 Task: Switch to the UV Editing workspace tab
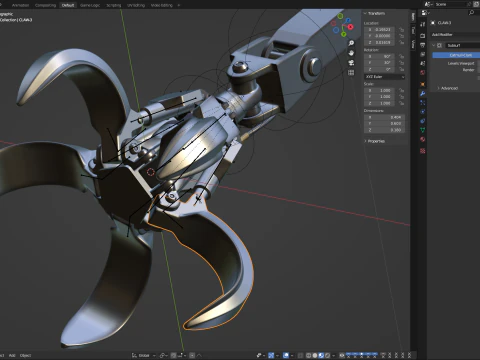(x=136, y=5)
